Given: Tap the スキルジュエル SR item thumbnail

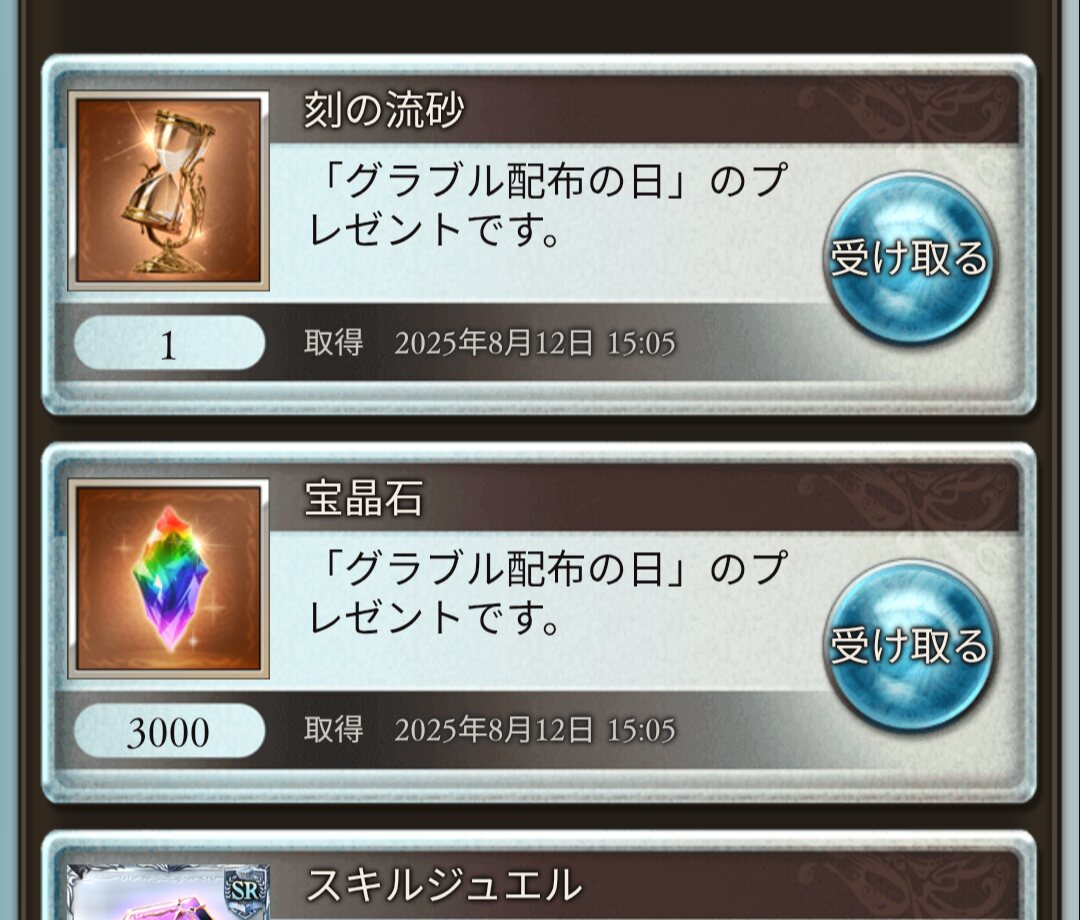Looking at the screenshot, I should [168, 892].
